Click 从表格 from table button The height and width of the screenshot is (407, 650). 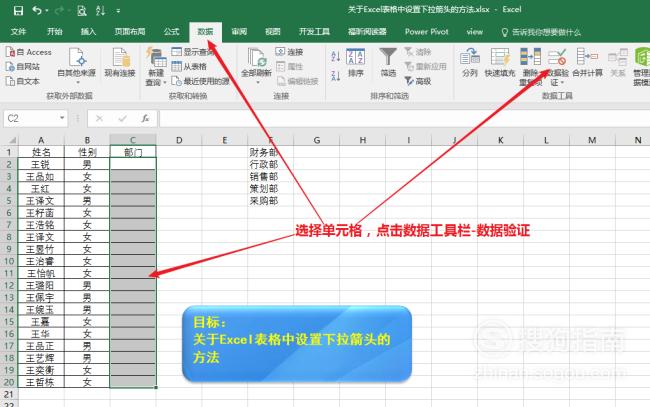coord(189,66)
